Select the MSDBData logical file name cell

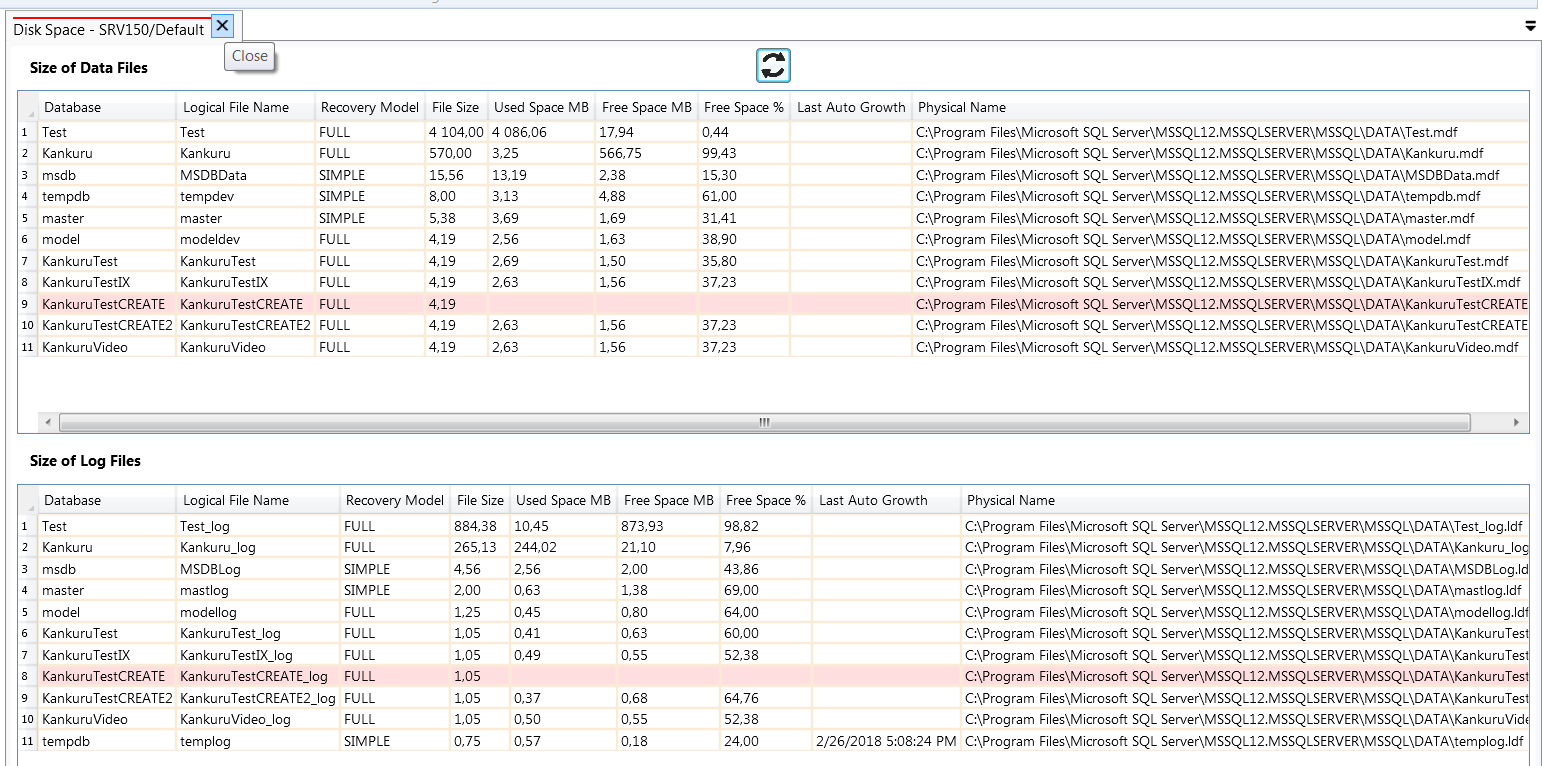click(245, 175)
